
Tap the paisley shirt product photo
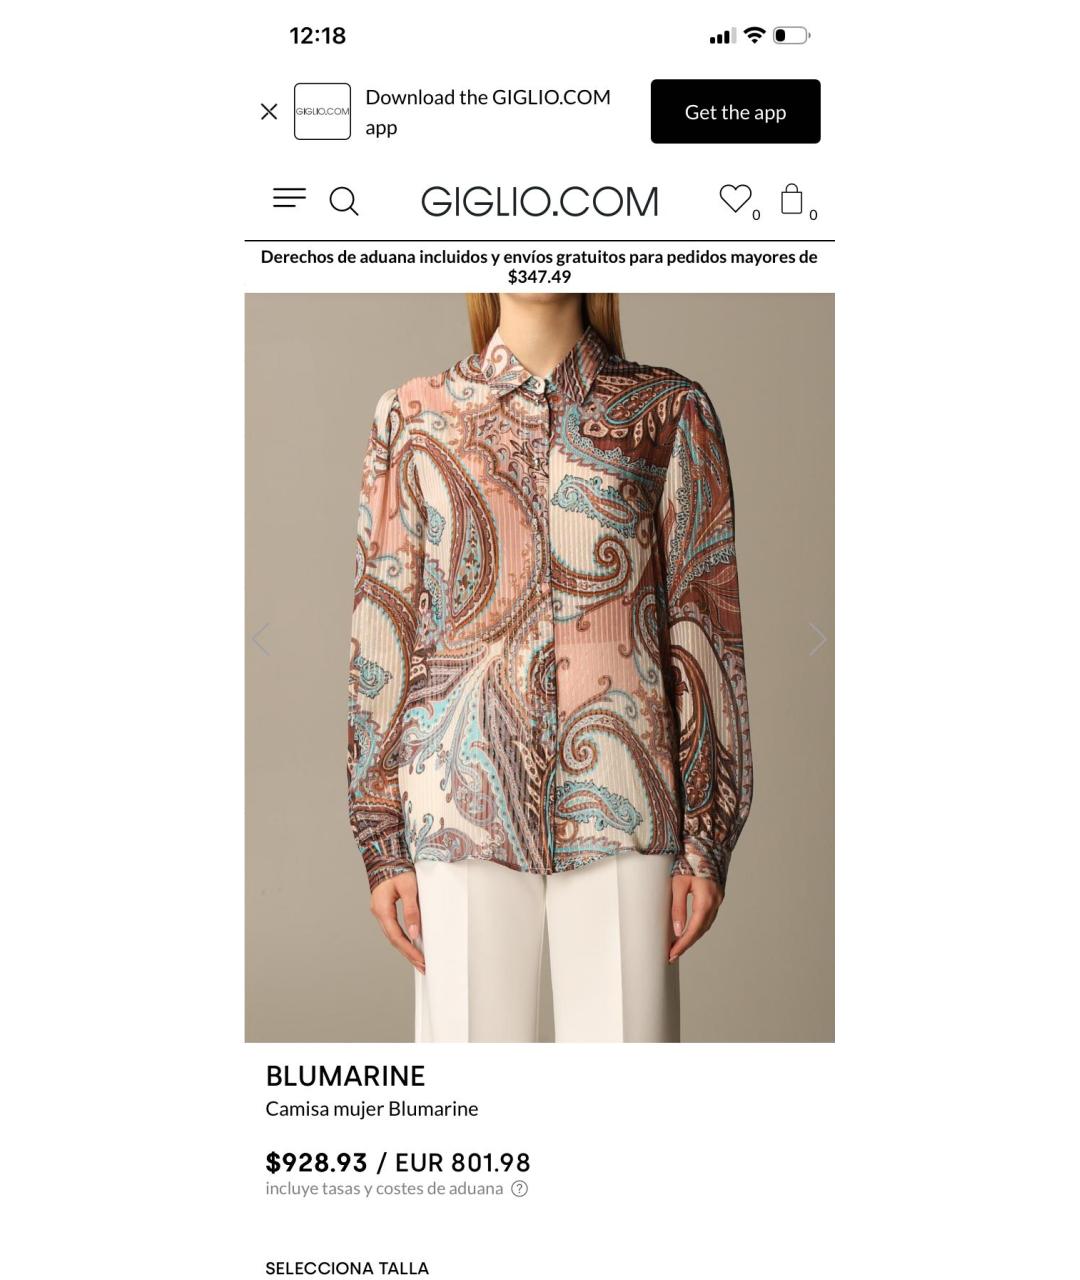pos(540,667)
